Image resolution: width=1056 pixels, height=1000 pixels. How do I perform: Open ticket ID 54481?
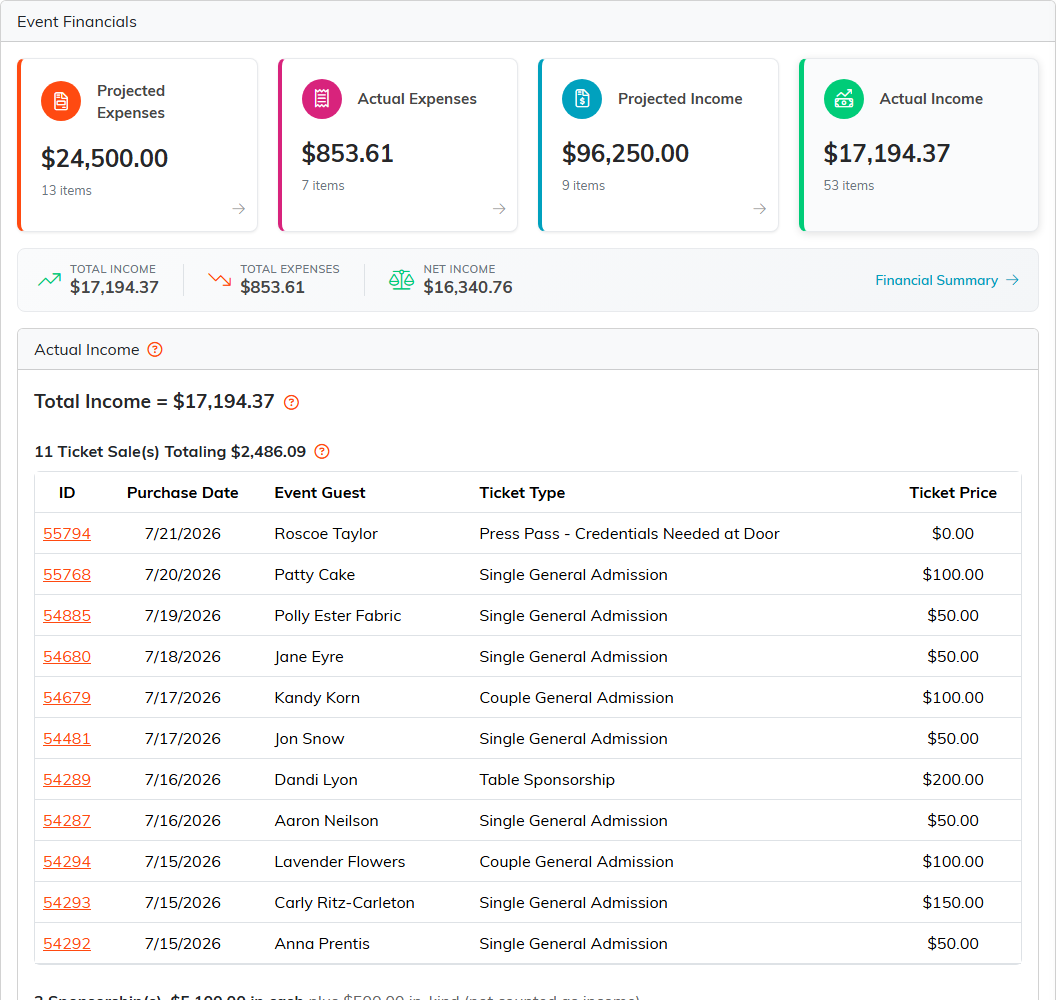point(67,739)
